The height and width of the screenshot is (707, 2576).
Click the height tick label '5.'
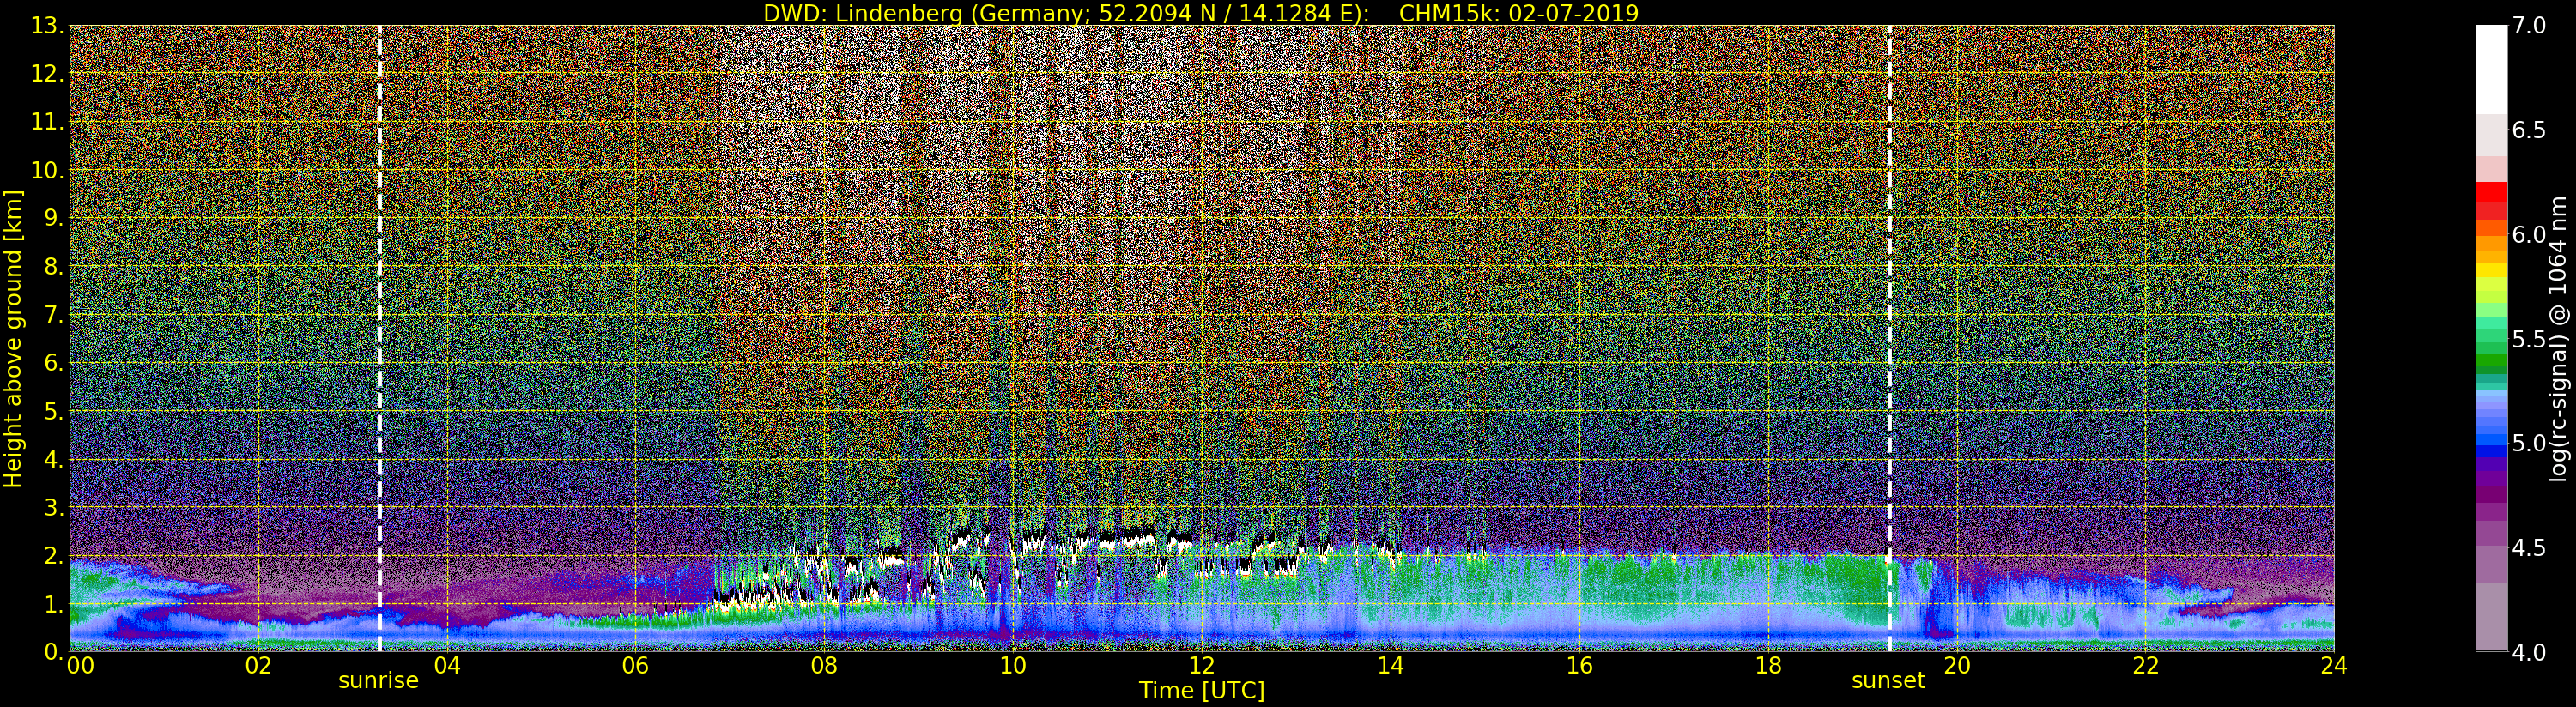coord(54,411)
